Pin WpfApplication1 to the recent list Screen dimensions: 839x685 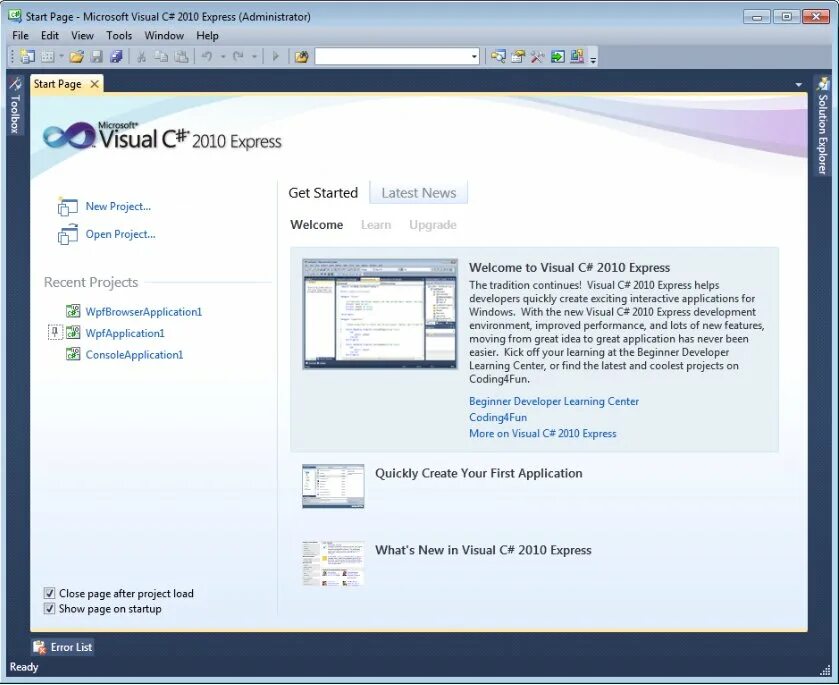click(55, 333)
